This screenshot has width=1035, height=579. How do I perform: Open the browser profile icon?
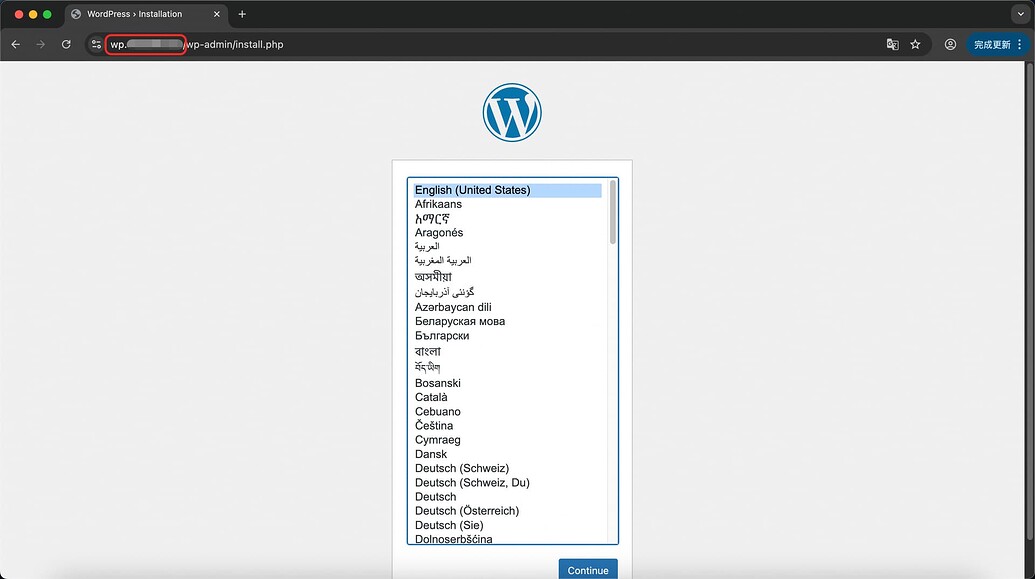[950, 44]
